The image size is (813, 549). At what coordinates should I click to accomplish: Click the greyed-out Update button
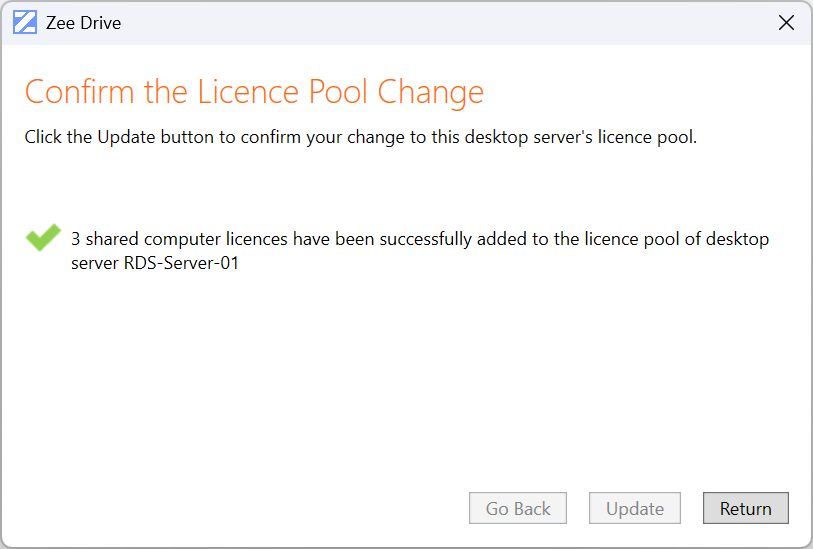635,508
